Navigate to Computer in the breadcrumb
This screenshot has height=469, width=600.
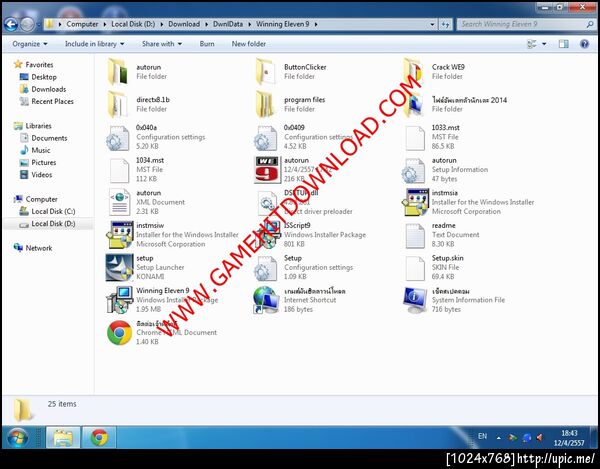(82, 24)
